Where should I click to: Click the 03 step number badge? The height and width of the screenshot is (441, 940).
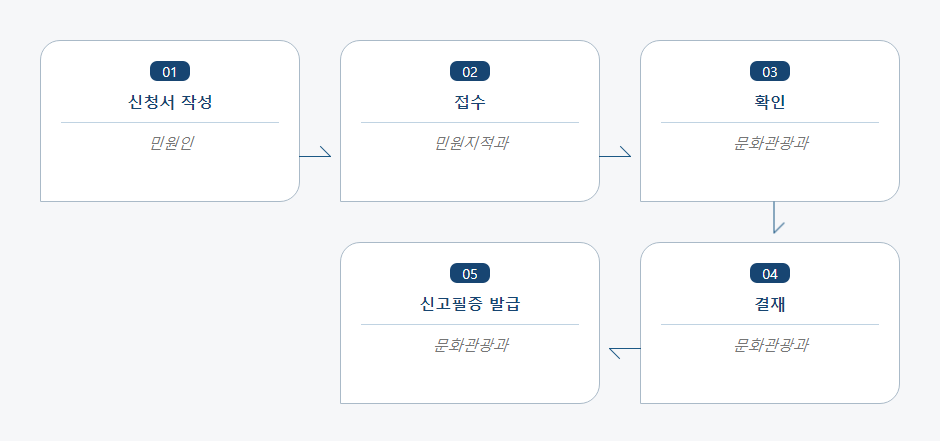770,71
